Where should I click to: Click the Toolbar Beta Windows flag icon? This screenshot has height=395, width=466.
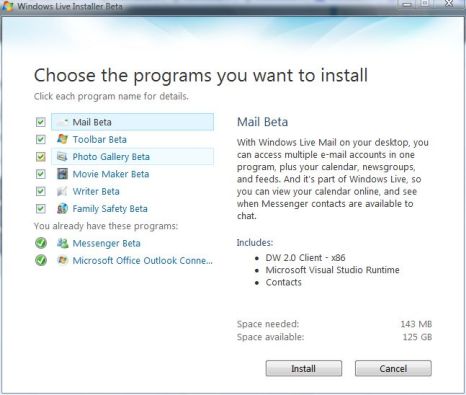click(x=62, y=139)
